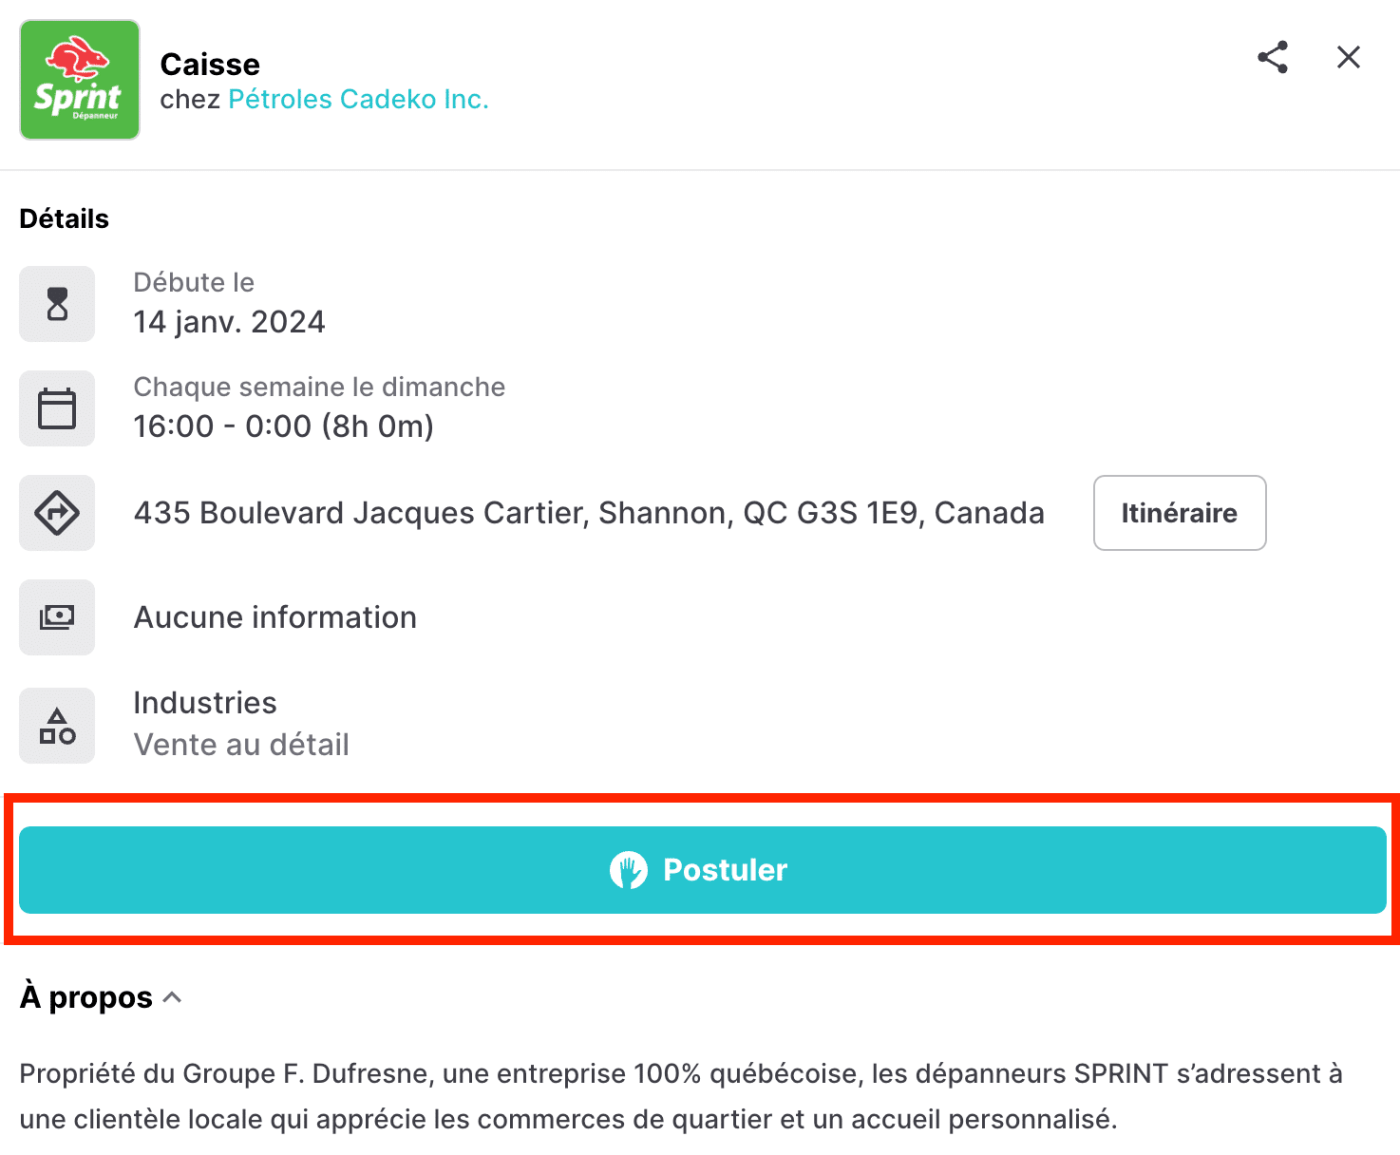Click the Vente au détail industry label
Screen dimensions: 1400x1155
coord(241,744)
